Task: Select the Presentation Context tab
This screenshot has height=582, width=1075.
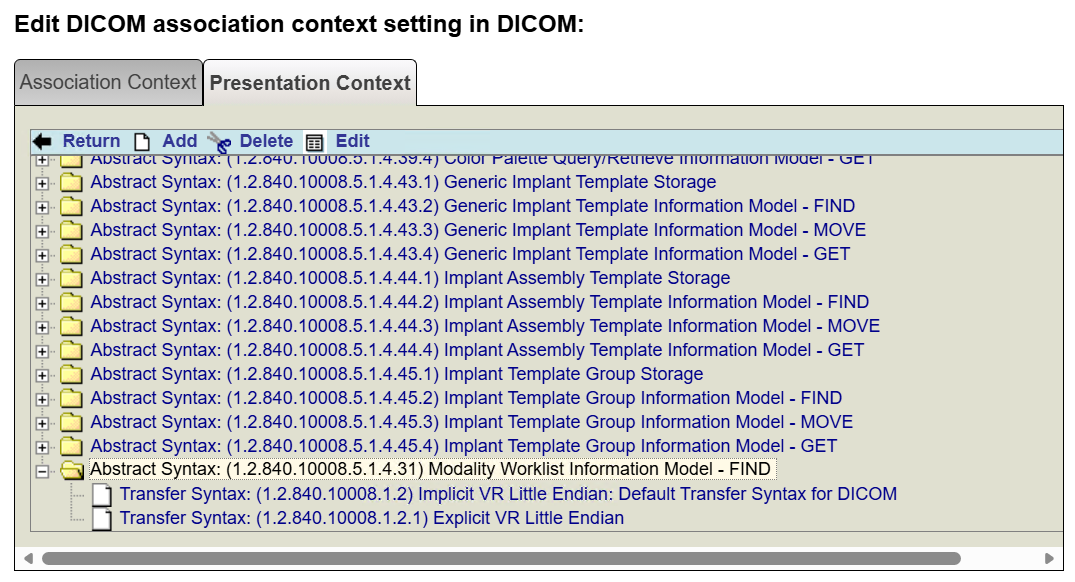Action: click(x=310, y=83)
